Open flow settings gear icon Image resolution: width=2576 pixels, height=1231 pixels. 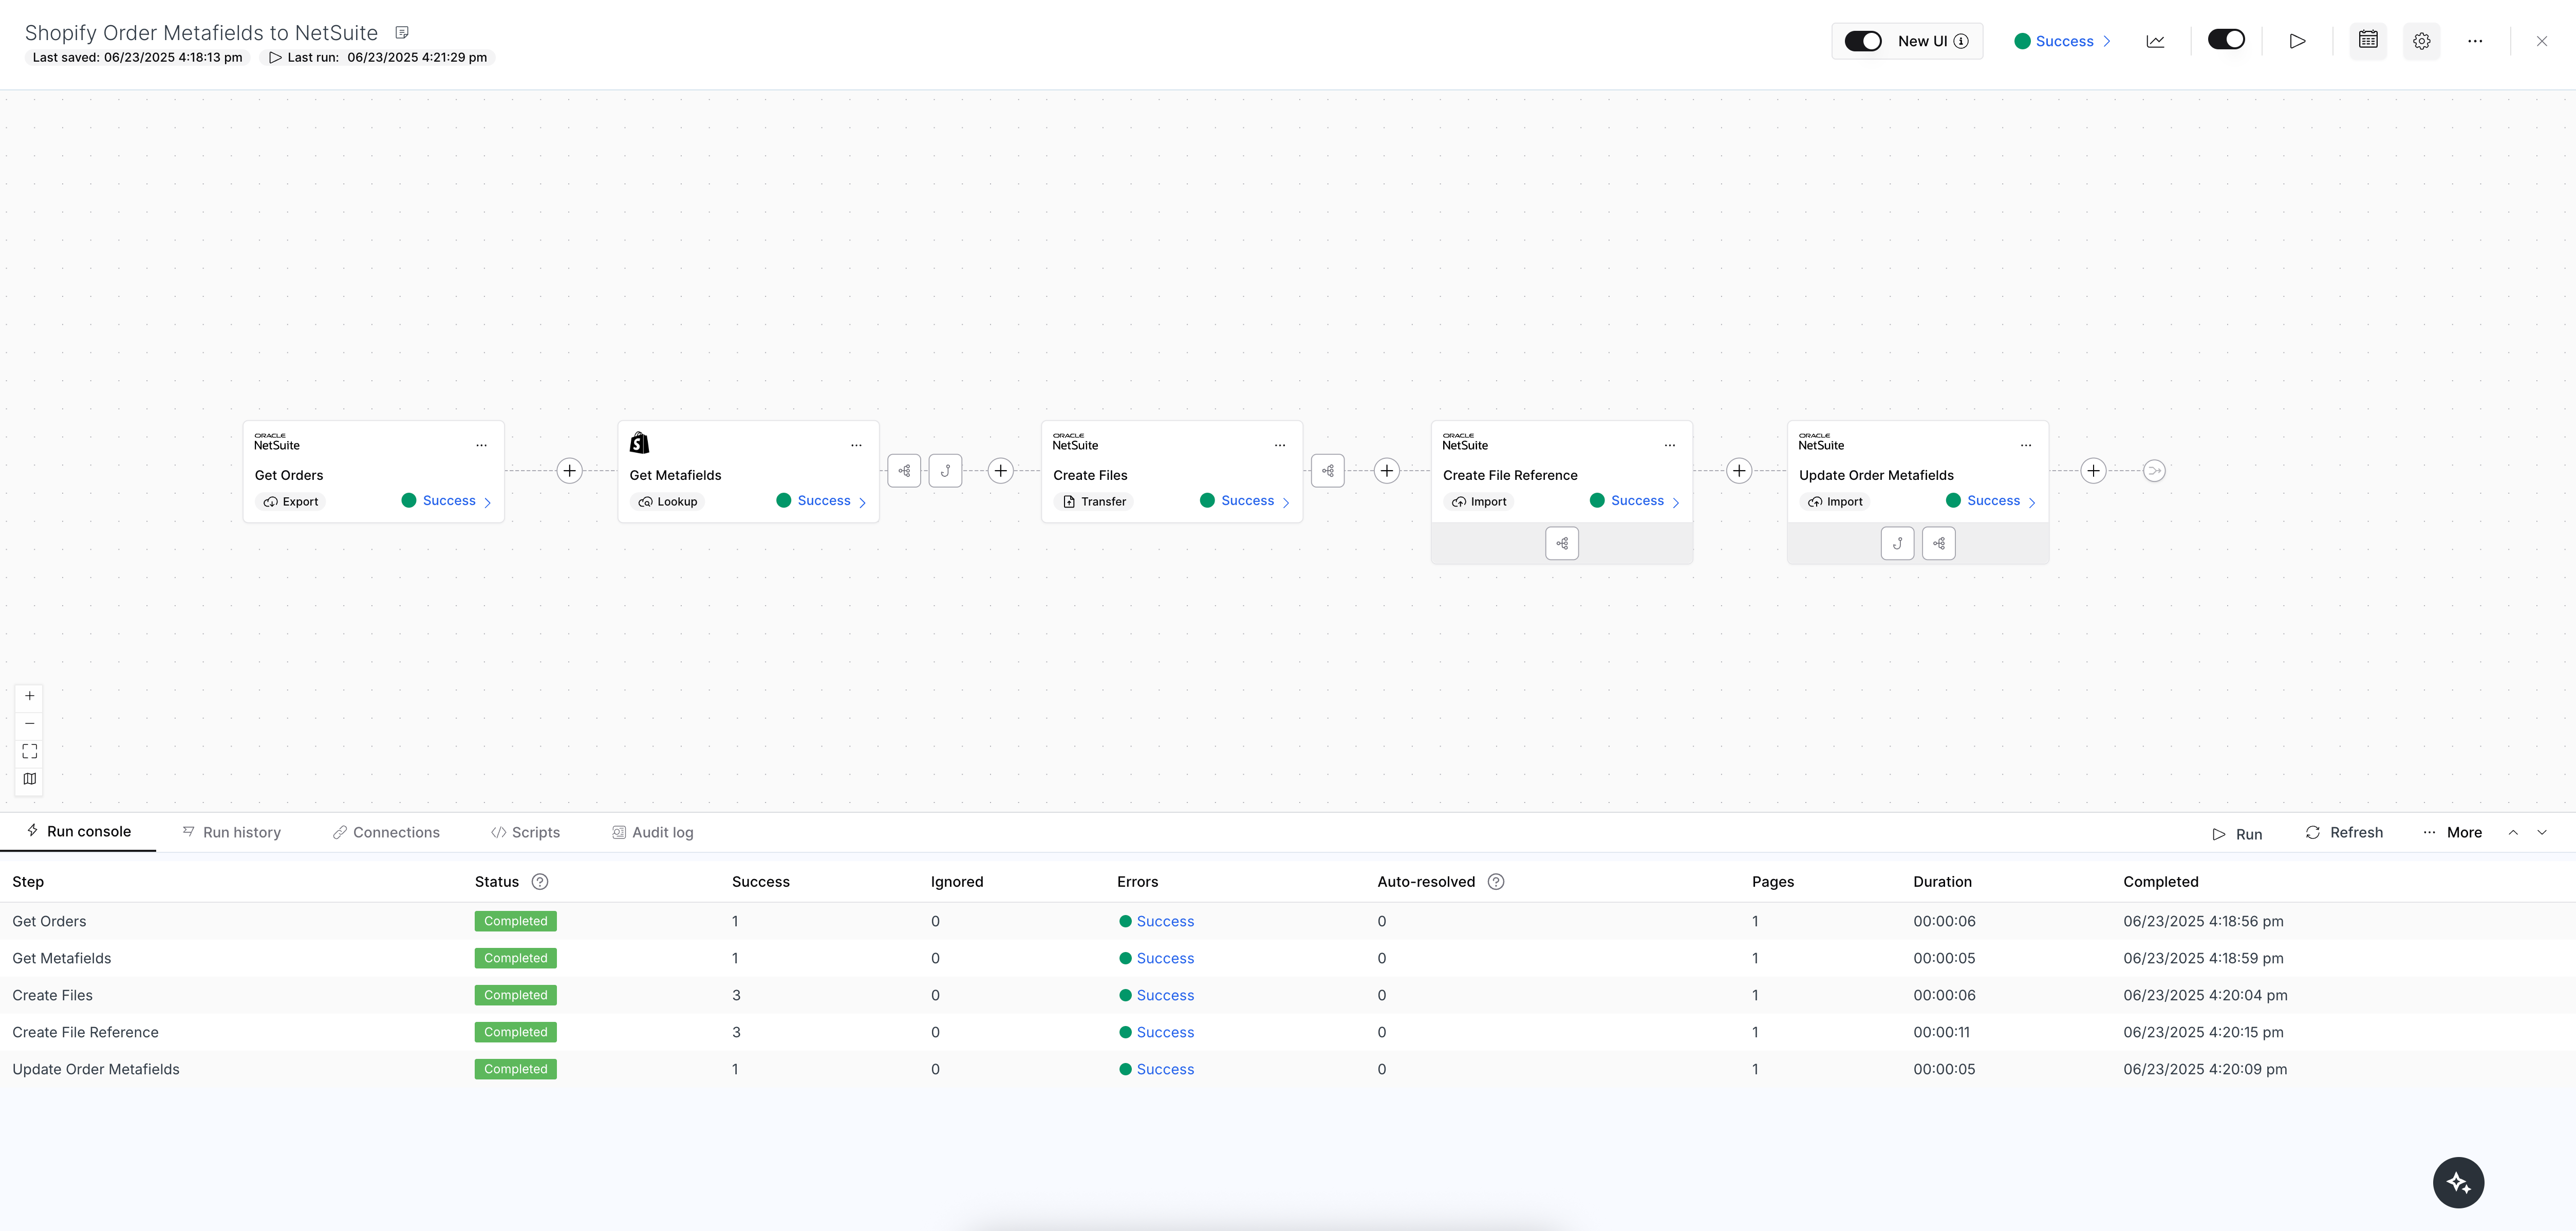pos(2421,41)
